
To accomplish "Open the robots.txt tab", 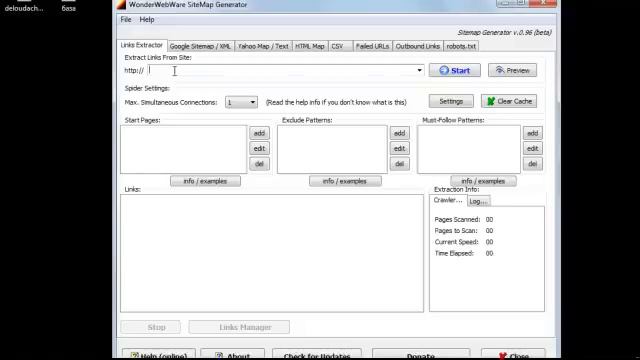I will pos(461,46).
